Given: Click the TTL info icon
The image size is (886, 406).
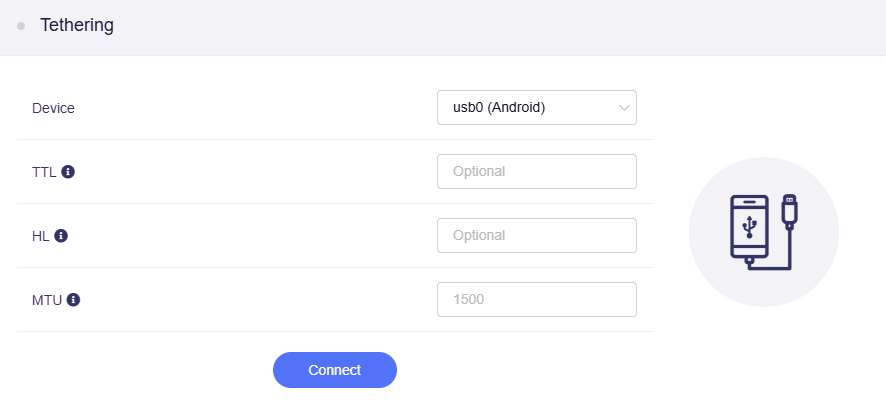Looking at the screenshot, I should pos(68,172).
